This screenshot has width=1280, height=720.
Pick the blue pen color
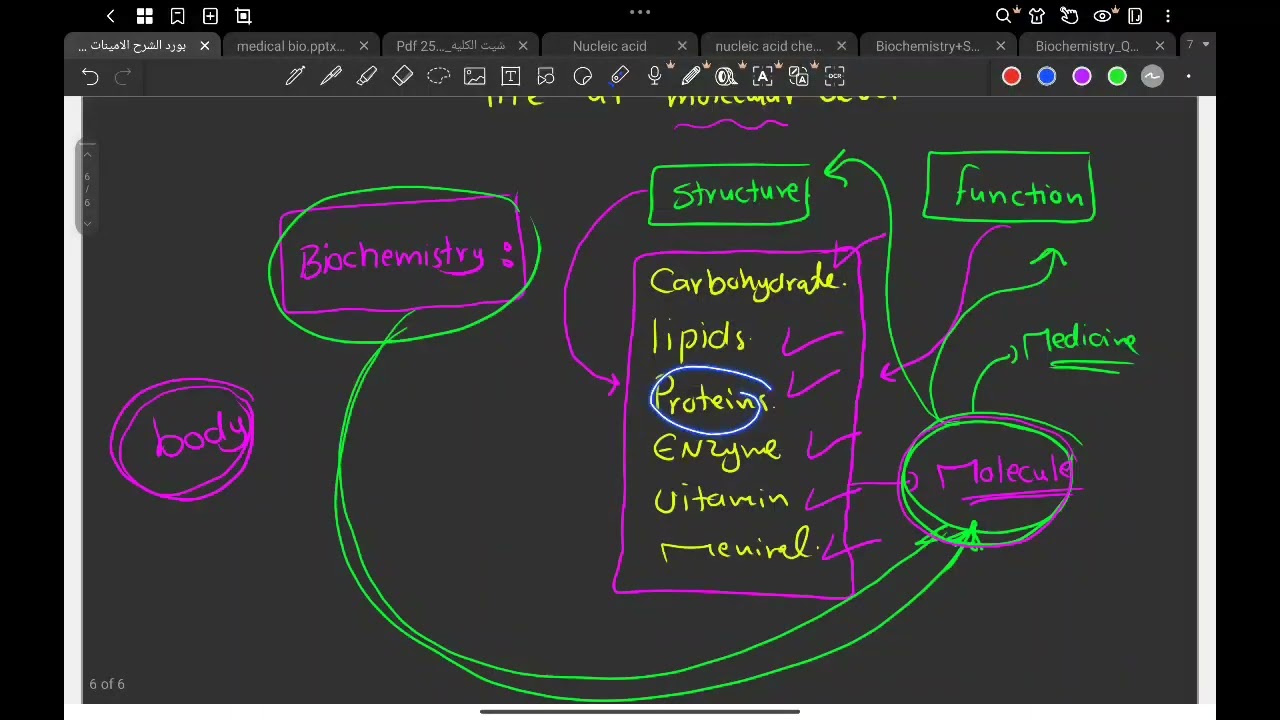[1047, 76]
